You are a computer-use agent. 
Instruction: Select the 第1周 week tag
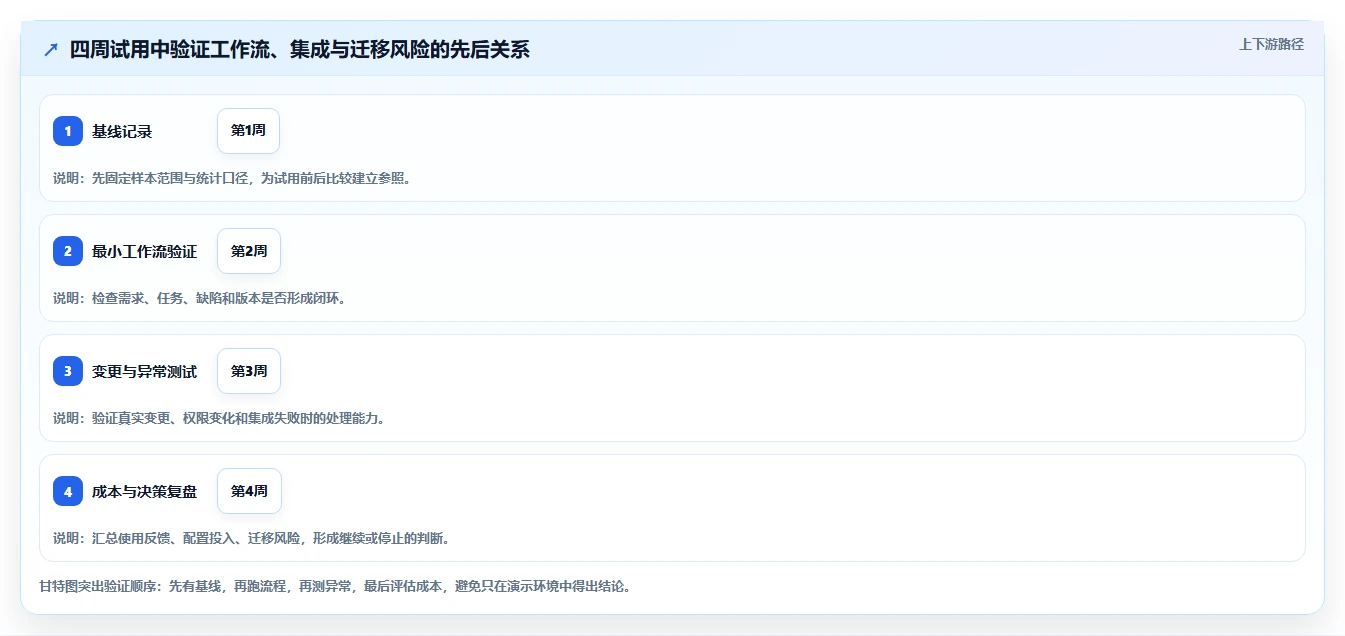pos(248,131)
